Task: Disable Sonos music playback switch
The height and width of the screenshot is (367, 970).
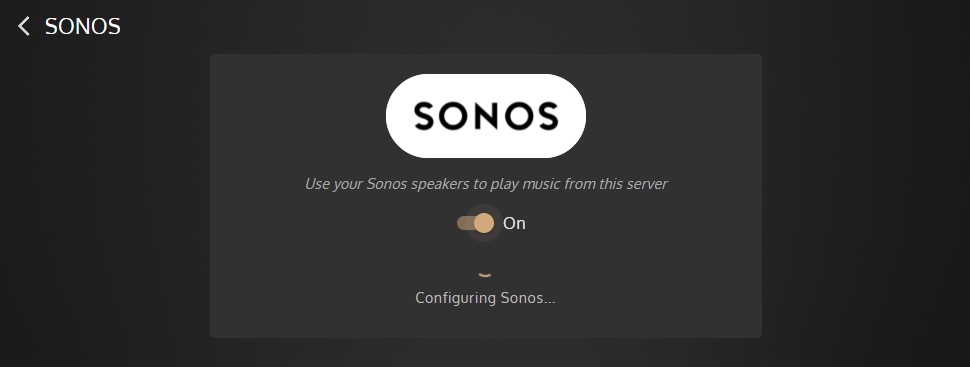Action: (476, 223)
